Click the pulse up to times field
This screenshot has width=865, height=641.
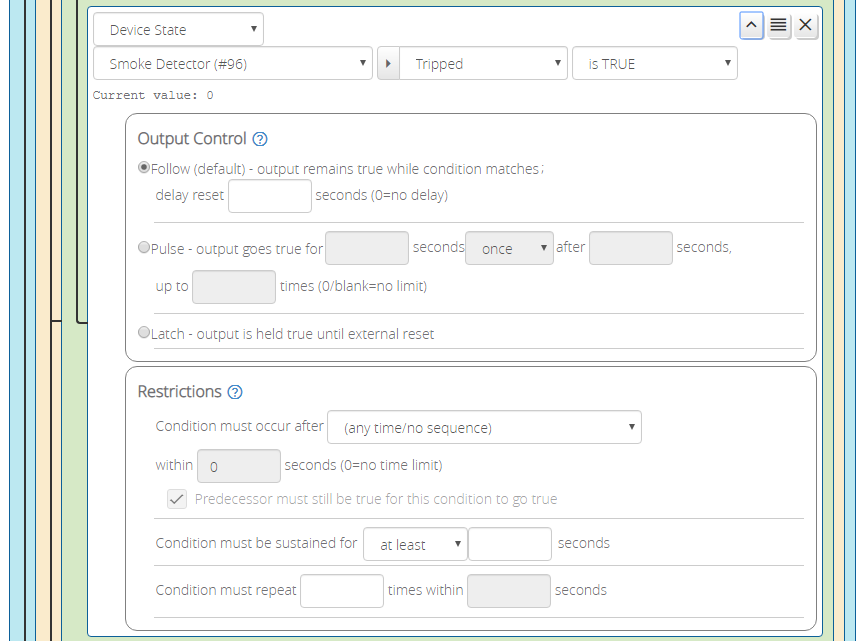point(233,287)
